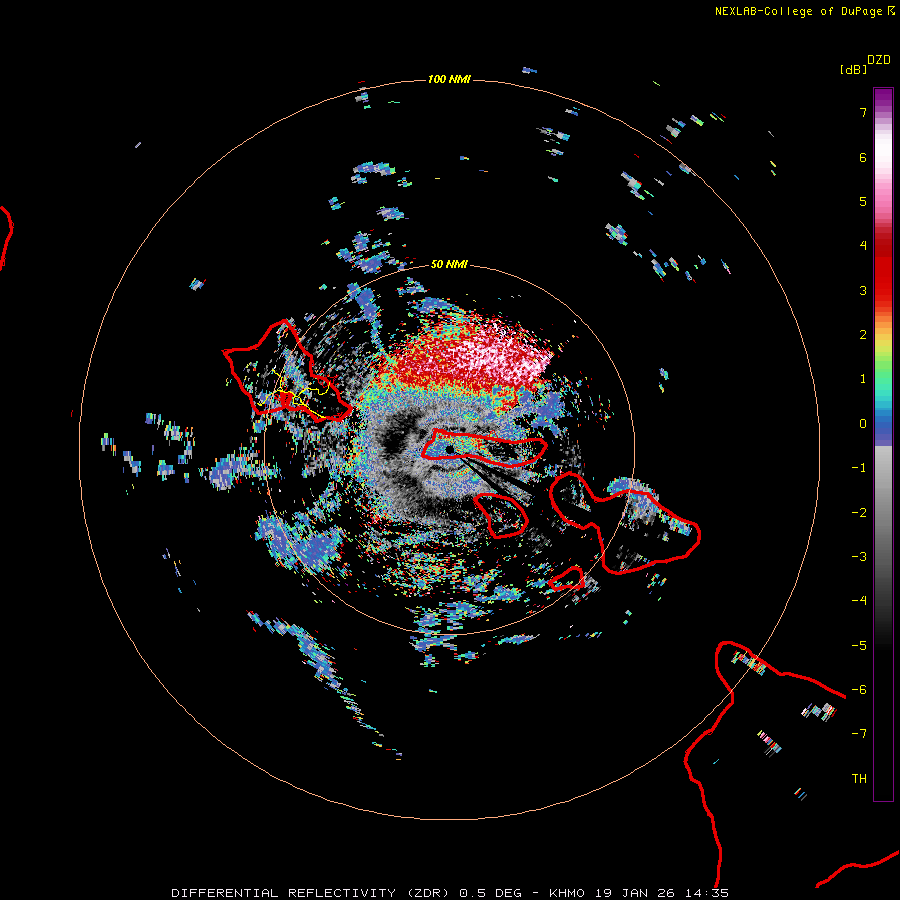
Task: Click the DIFFERENTIAL REFLECTIVITY (ZDR) caption text
Action: click(310, 893)
